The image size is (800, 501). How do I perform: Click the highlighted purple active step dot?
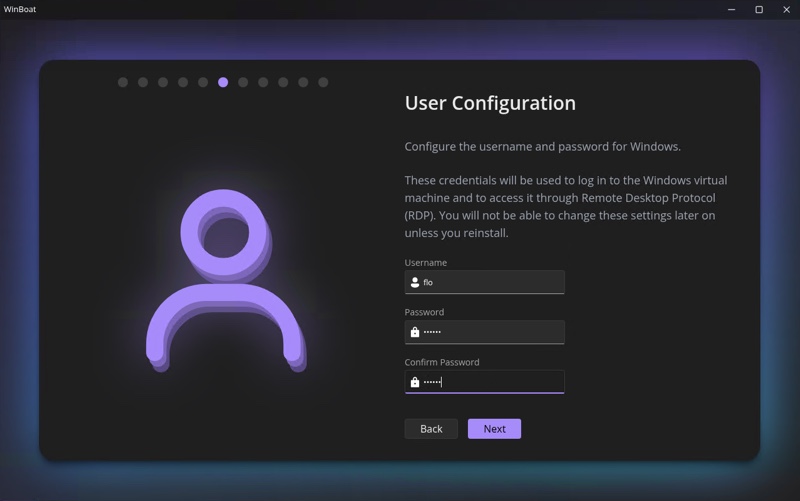click(x=223, y=82)
